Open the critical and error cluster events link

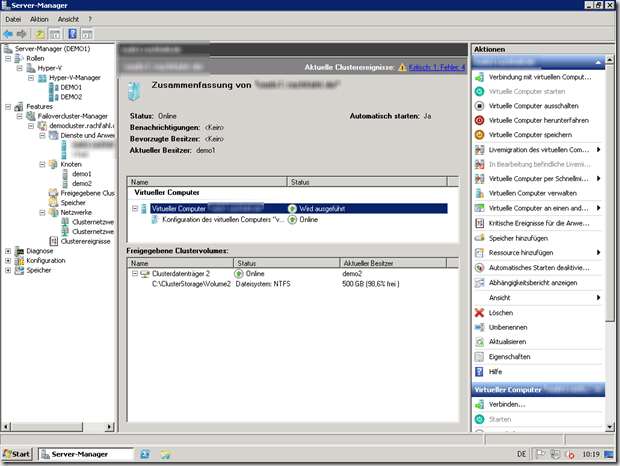point(437,67)
